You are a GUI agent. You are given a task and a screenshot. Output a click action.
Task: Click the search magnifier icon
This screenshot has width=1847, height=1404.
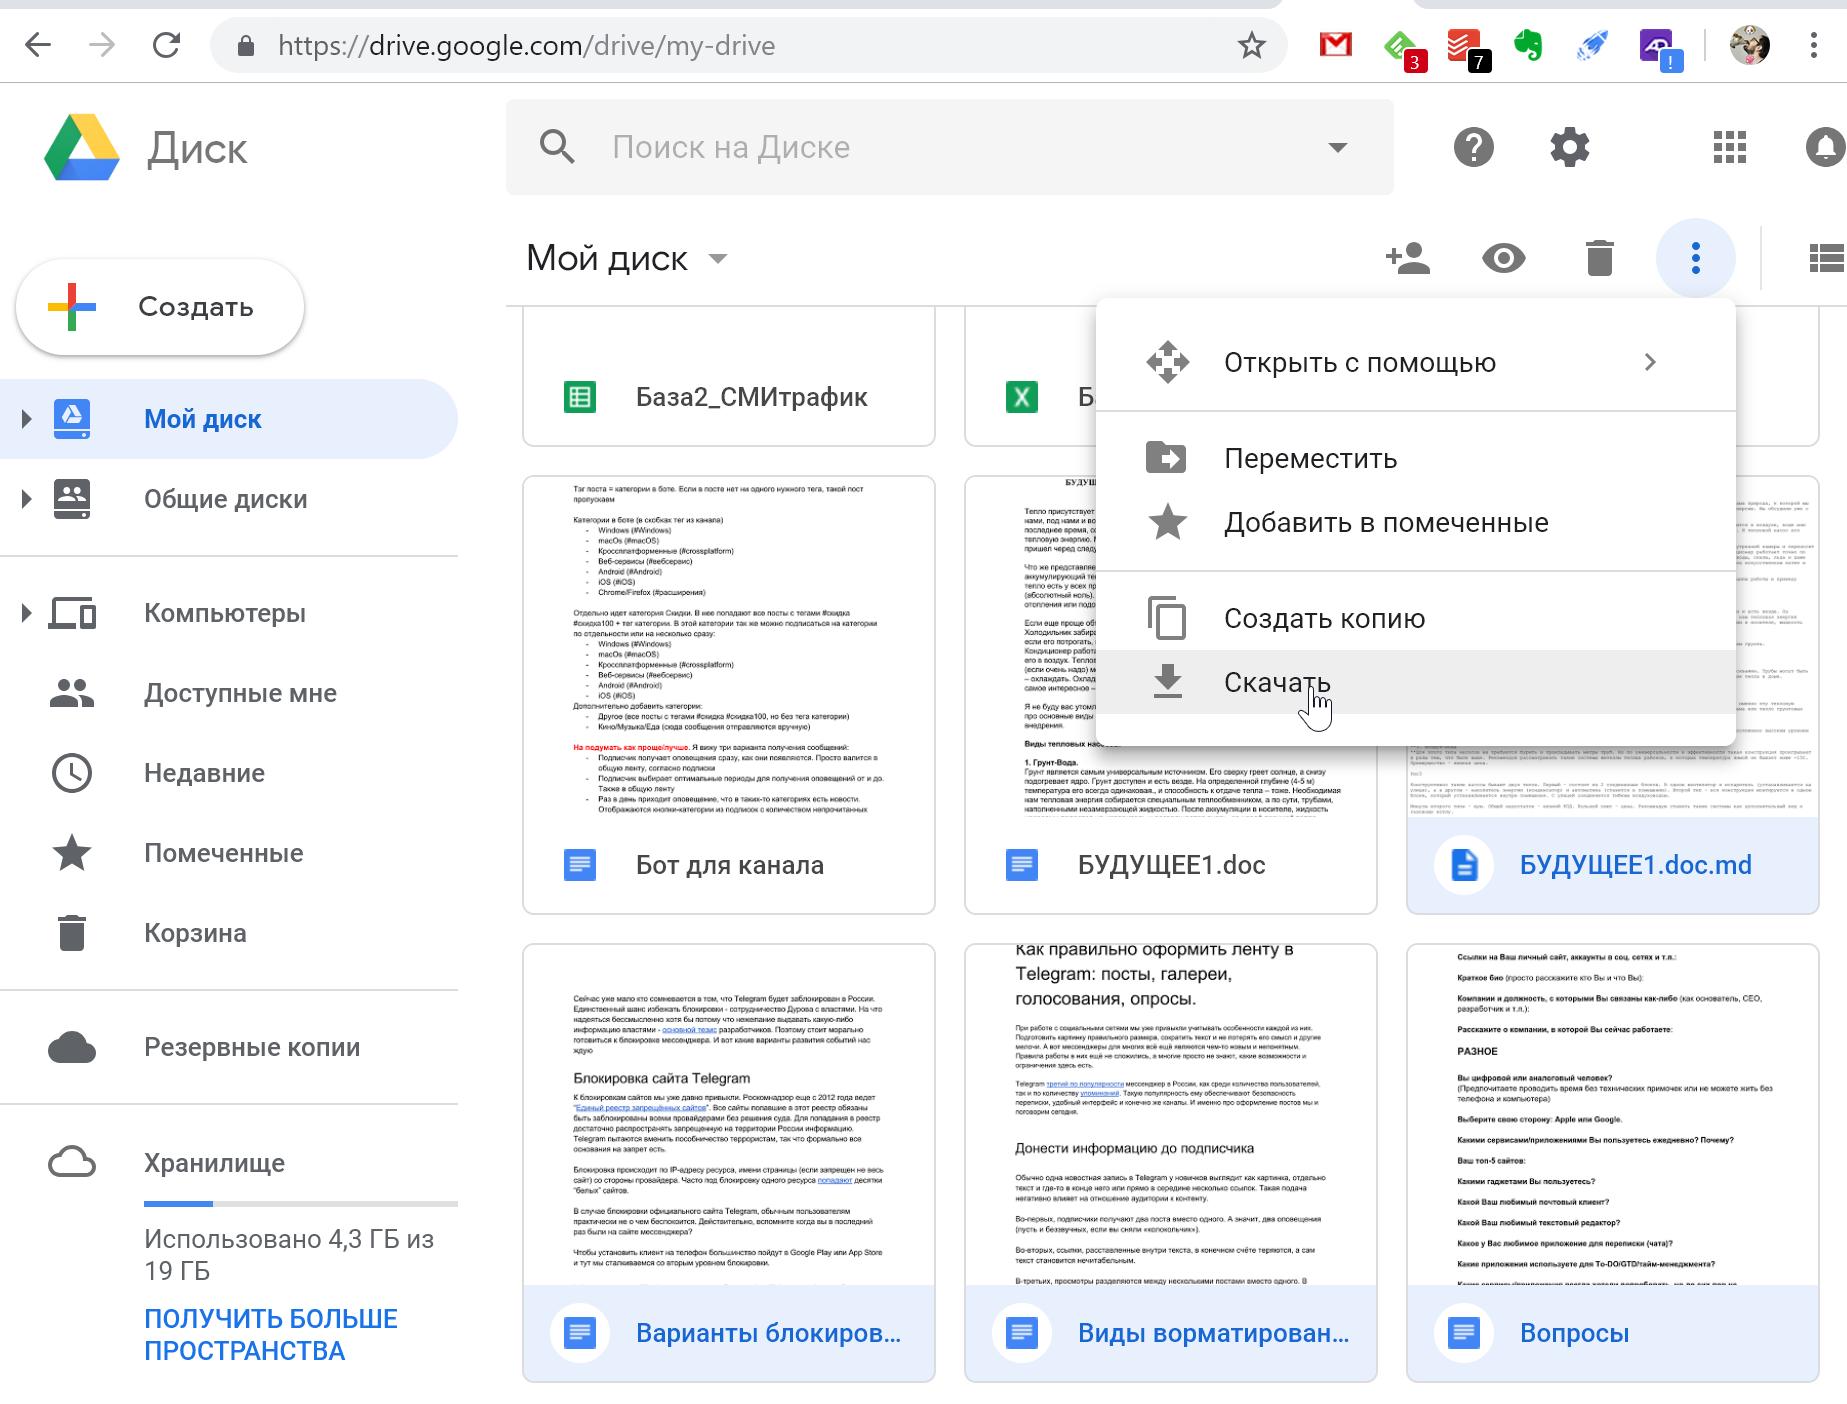(557, 147)
